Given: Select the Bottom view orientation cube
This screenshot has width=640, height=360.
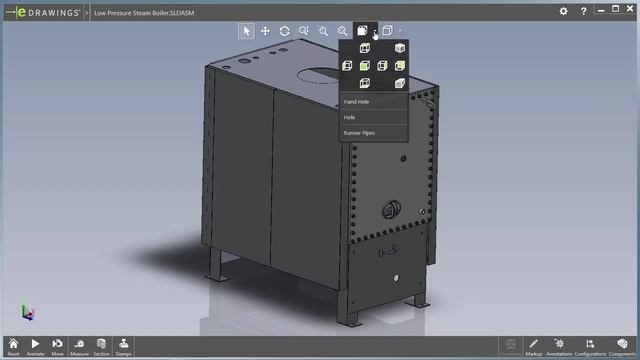Looking at the screenshot, I should point(364,83).
